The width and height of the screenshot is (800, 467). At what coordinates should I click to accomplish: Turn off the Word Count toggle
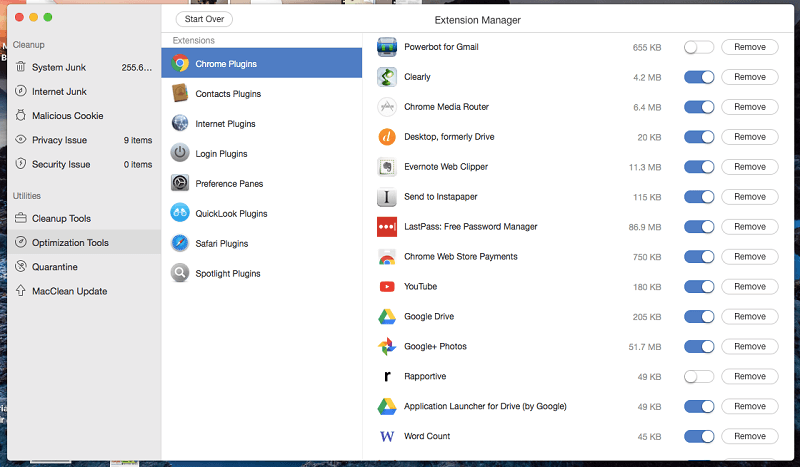698,436
